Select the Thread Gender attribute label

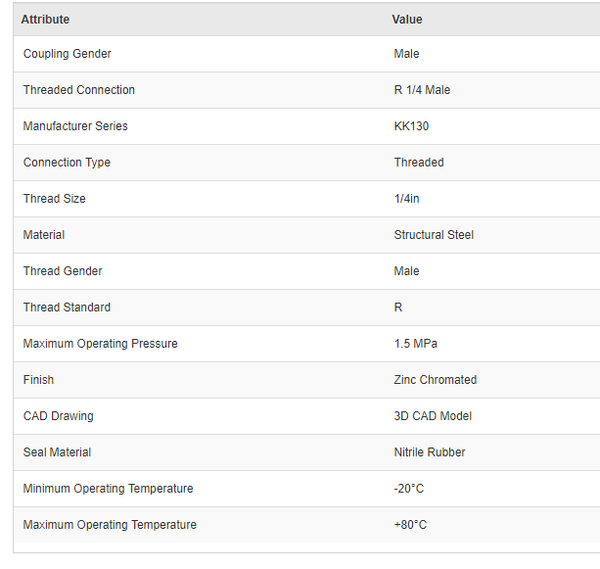tap(62, 271)
